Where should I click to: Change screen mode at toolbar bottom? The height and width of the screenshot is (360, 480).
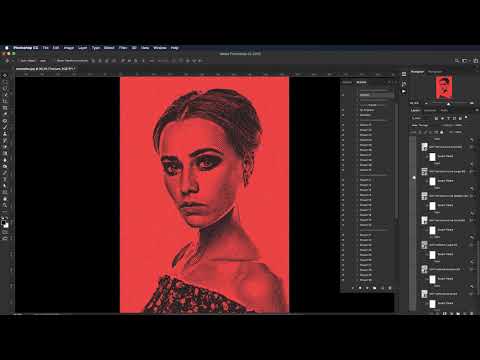click(x=5, y=239)
